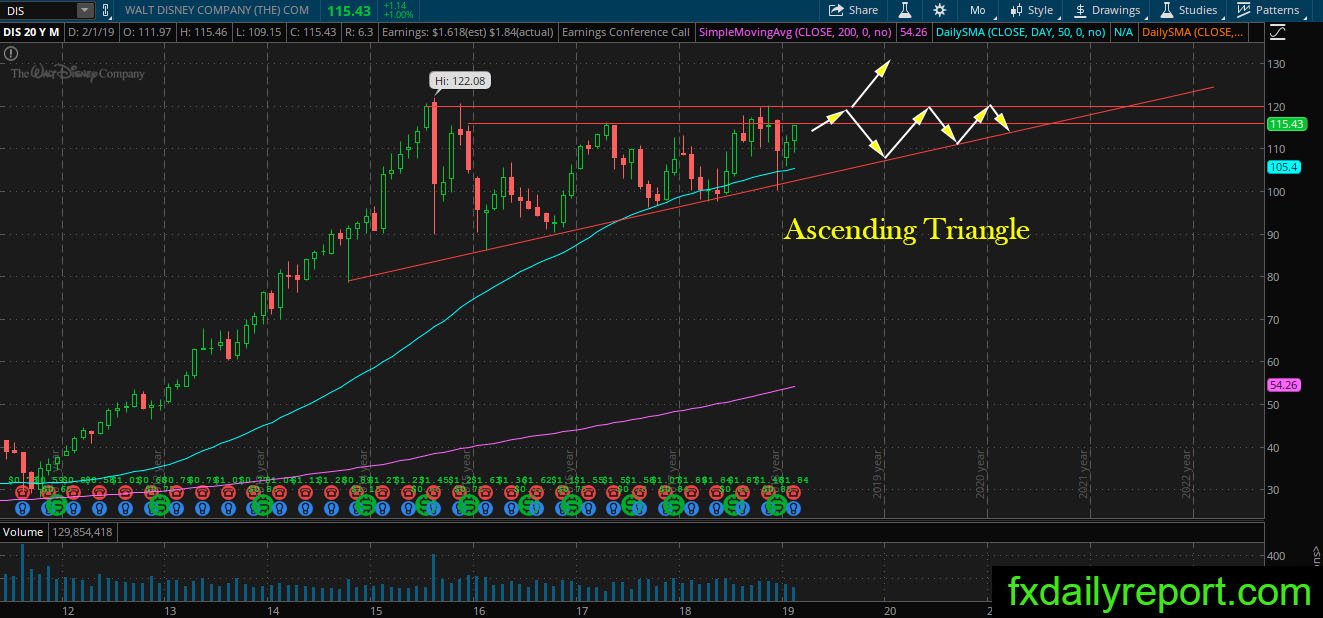
Task: Click the 130 price axis label
Action: [x=1276, y=64]
